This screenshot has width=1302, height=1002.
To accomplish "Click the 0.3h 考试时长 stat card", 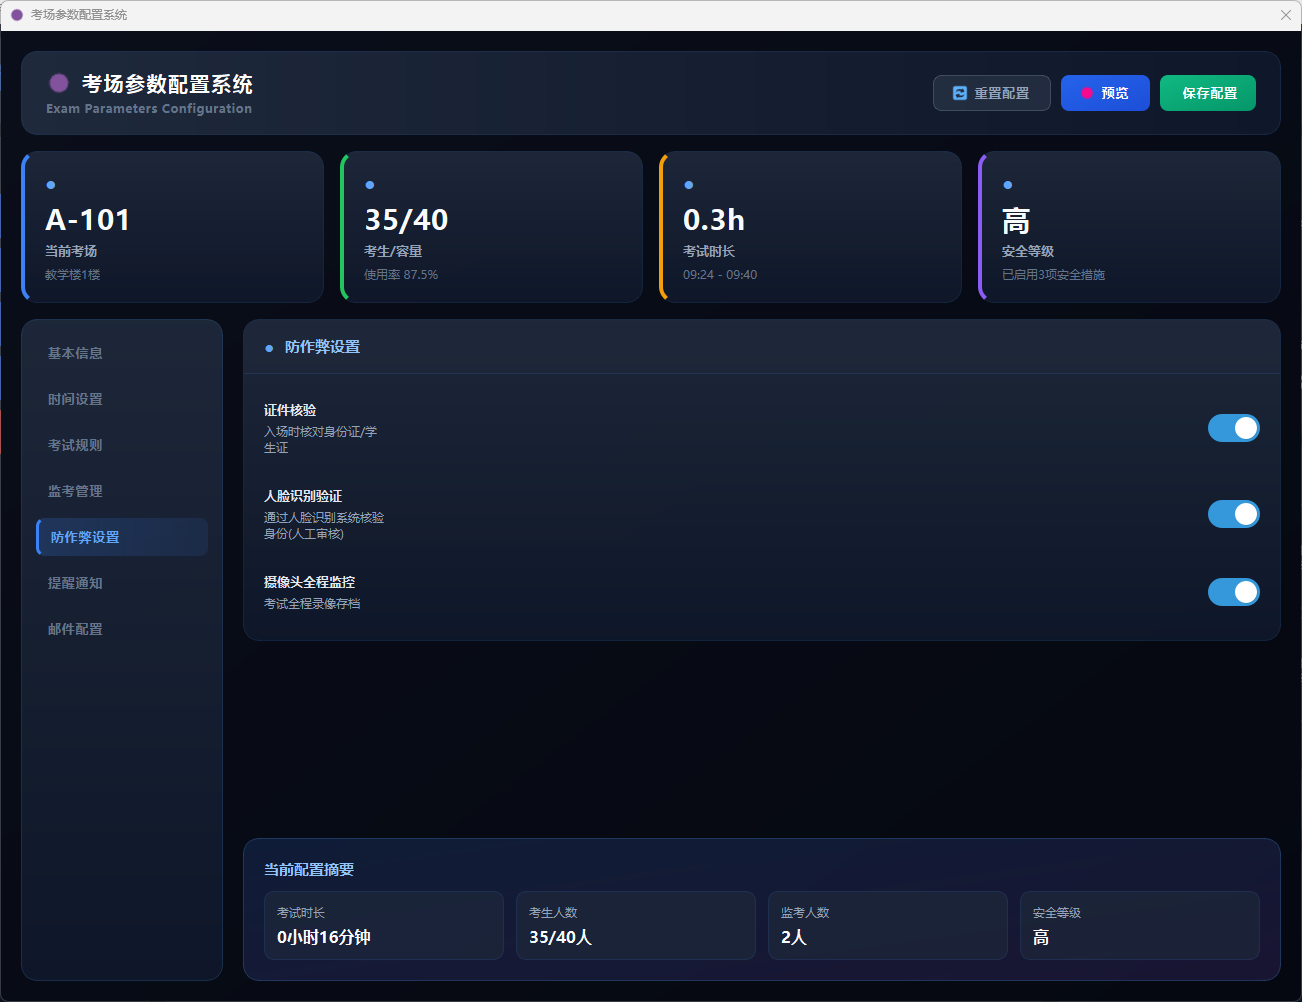I will click(x=810, y=227).
